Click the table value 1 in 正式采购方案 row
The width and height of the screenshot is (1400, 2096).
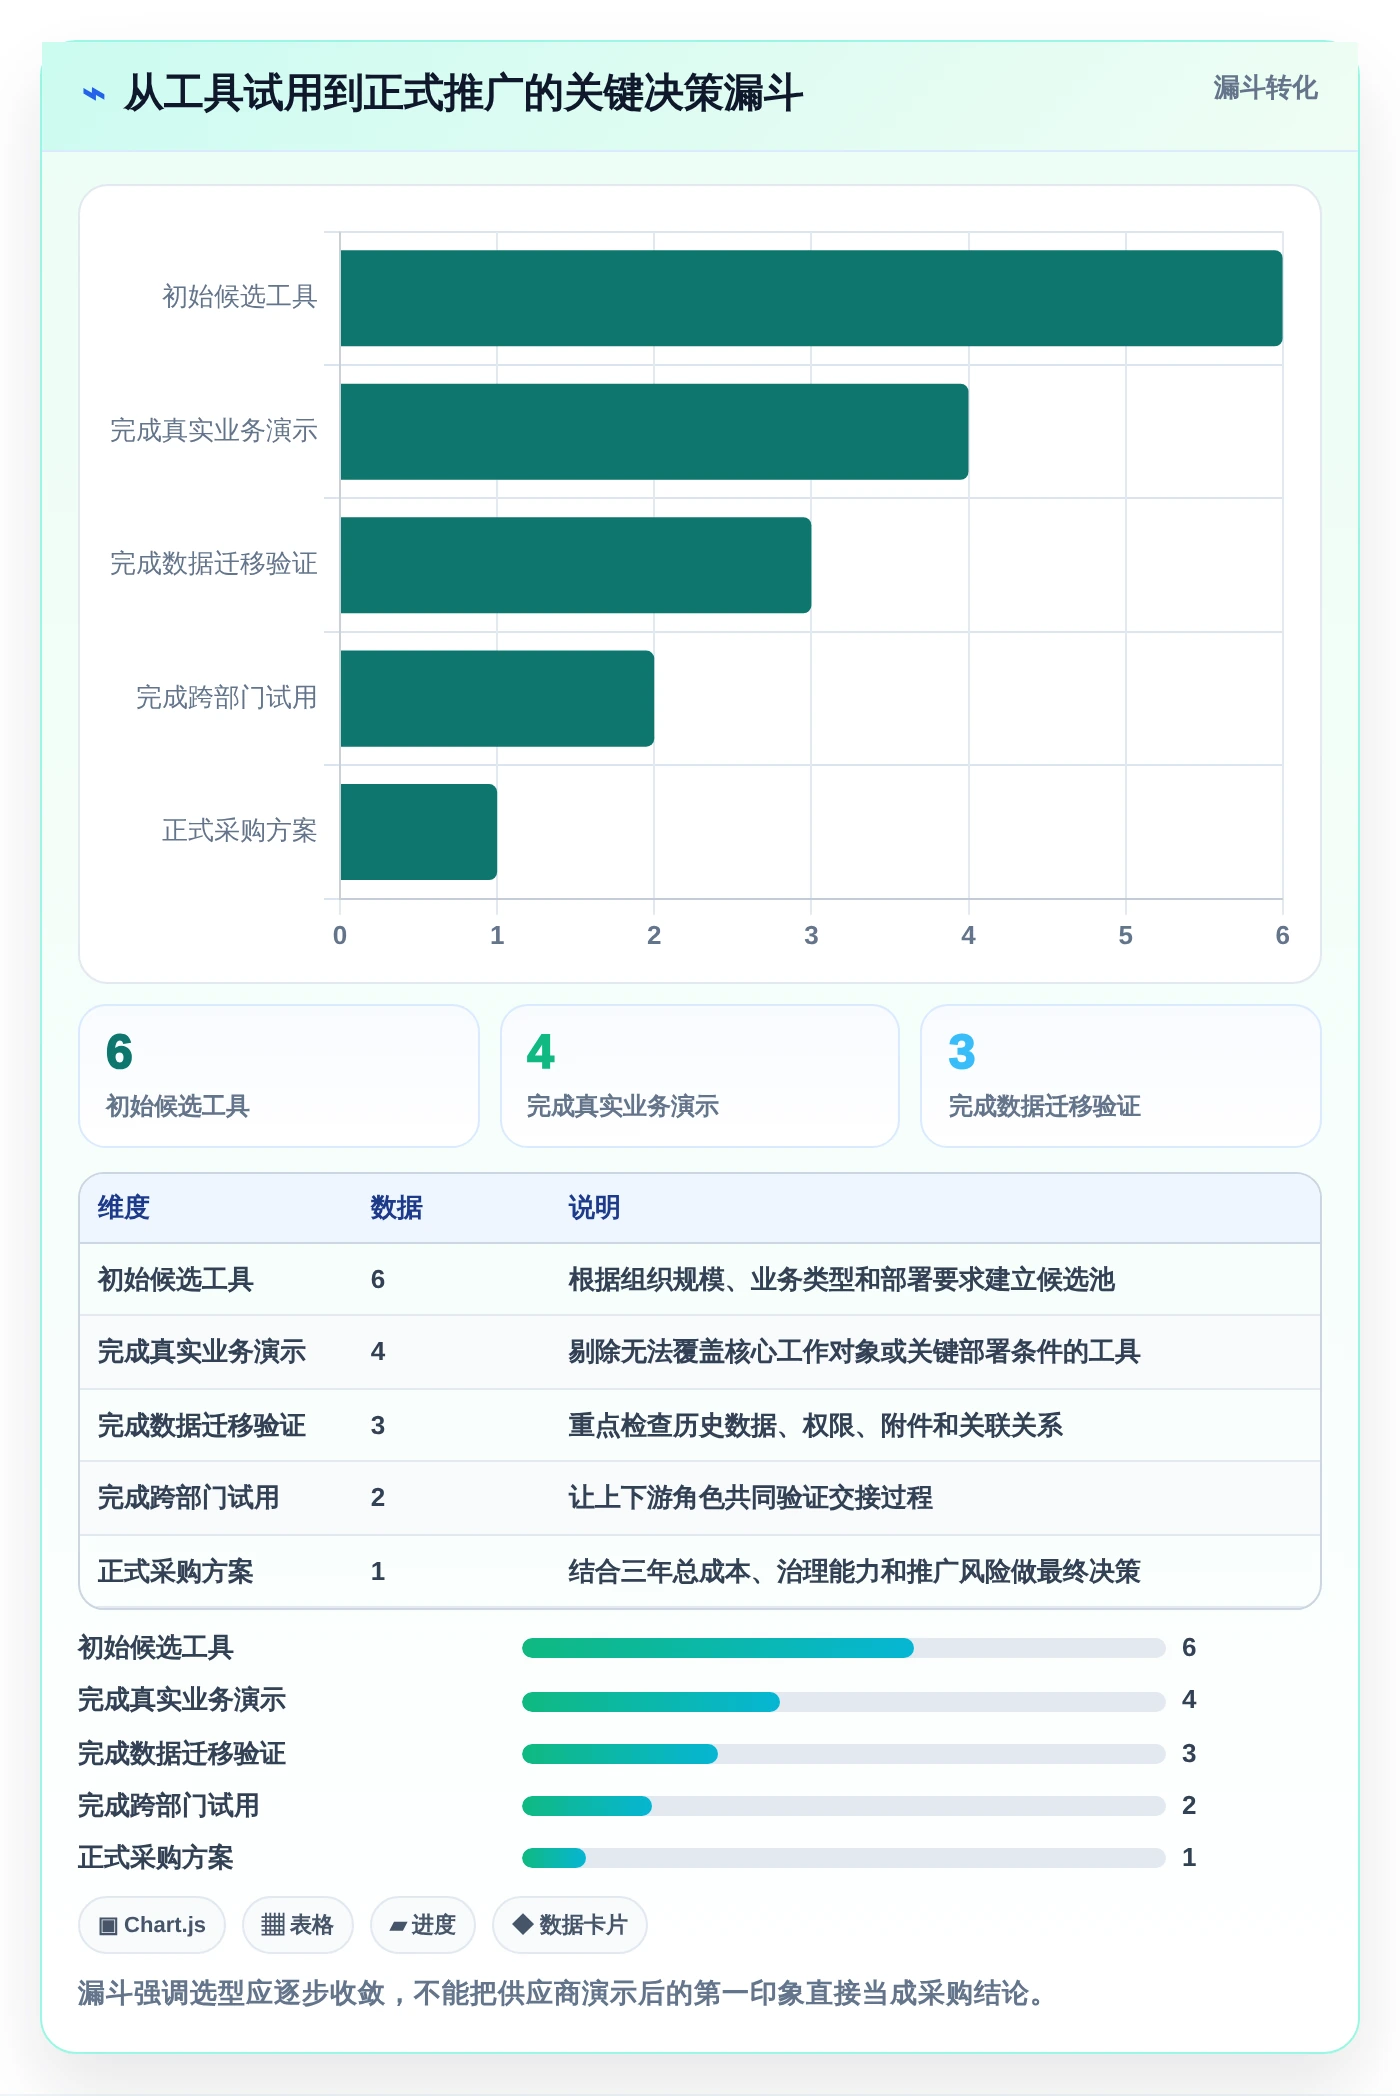[378, 1572]
